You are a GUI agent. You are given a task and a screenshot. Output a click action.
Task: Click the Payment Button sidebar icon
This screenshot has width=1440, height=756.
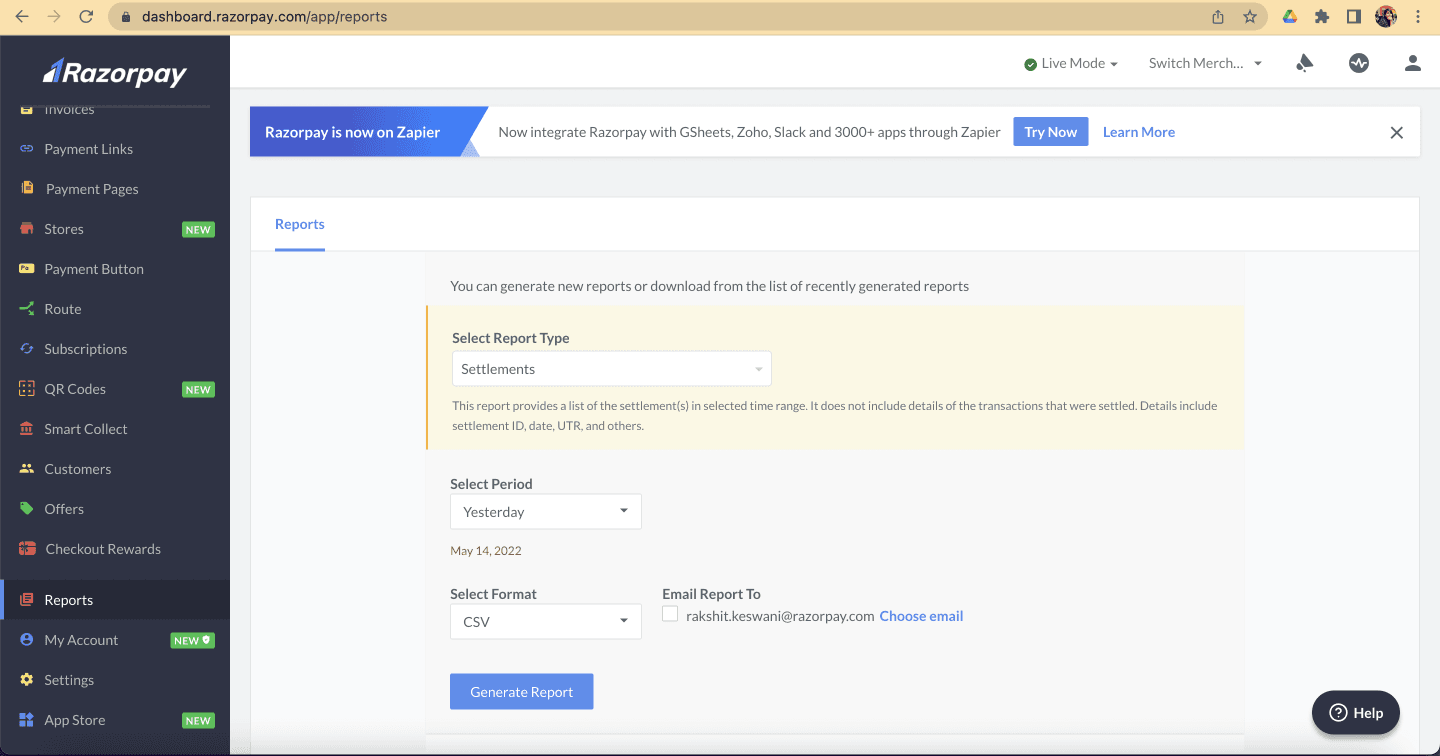[27, 269]
